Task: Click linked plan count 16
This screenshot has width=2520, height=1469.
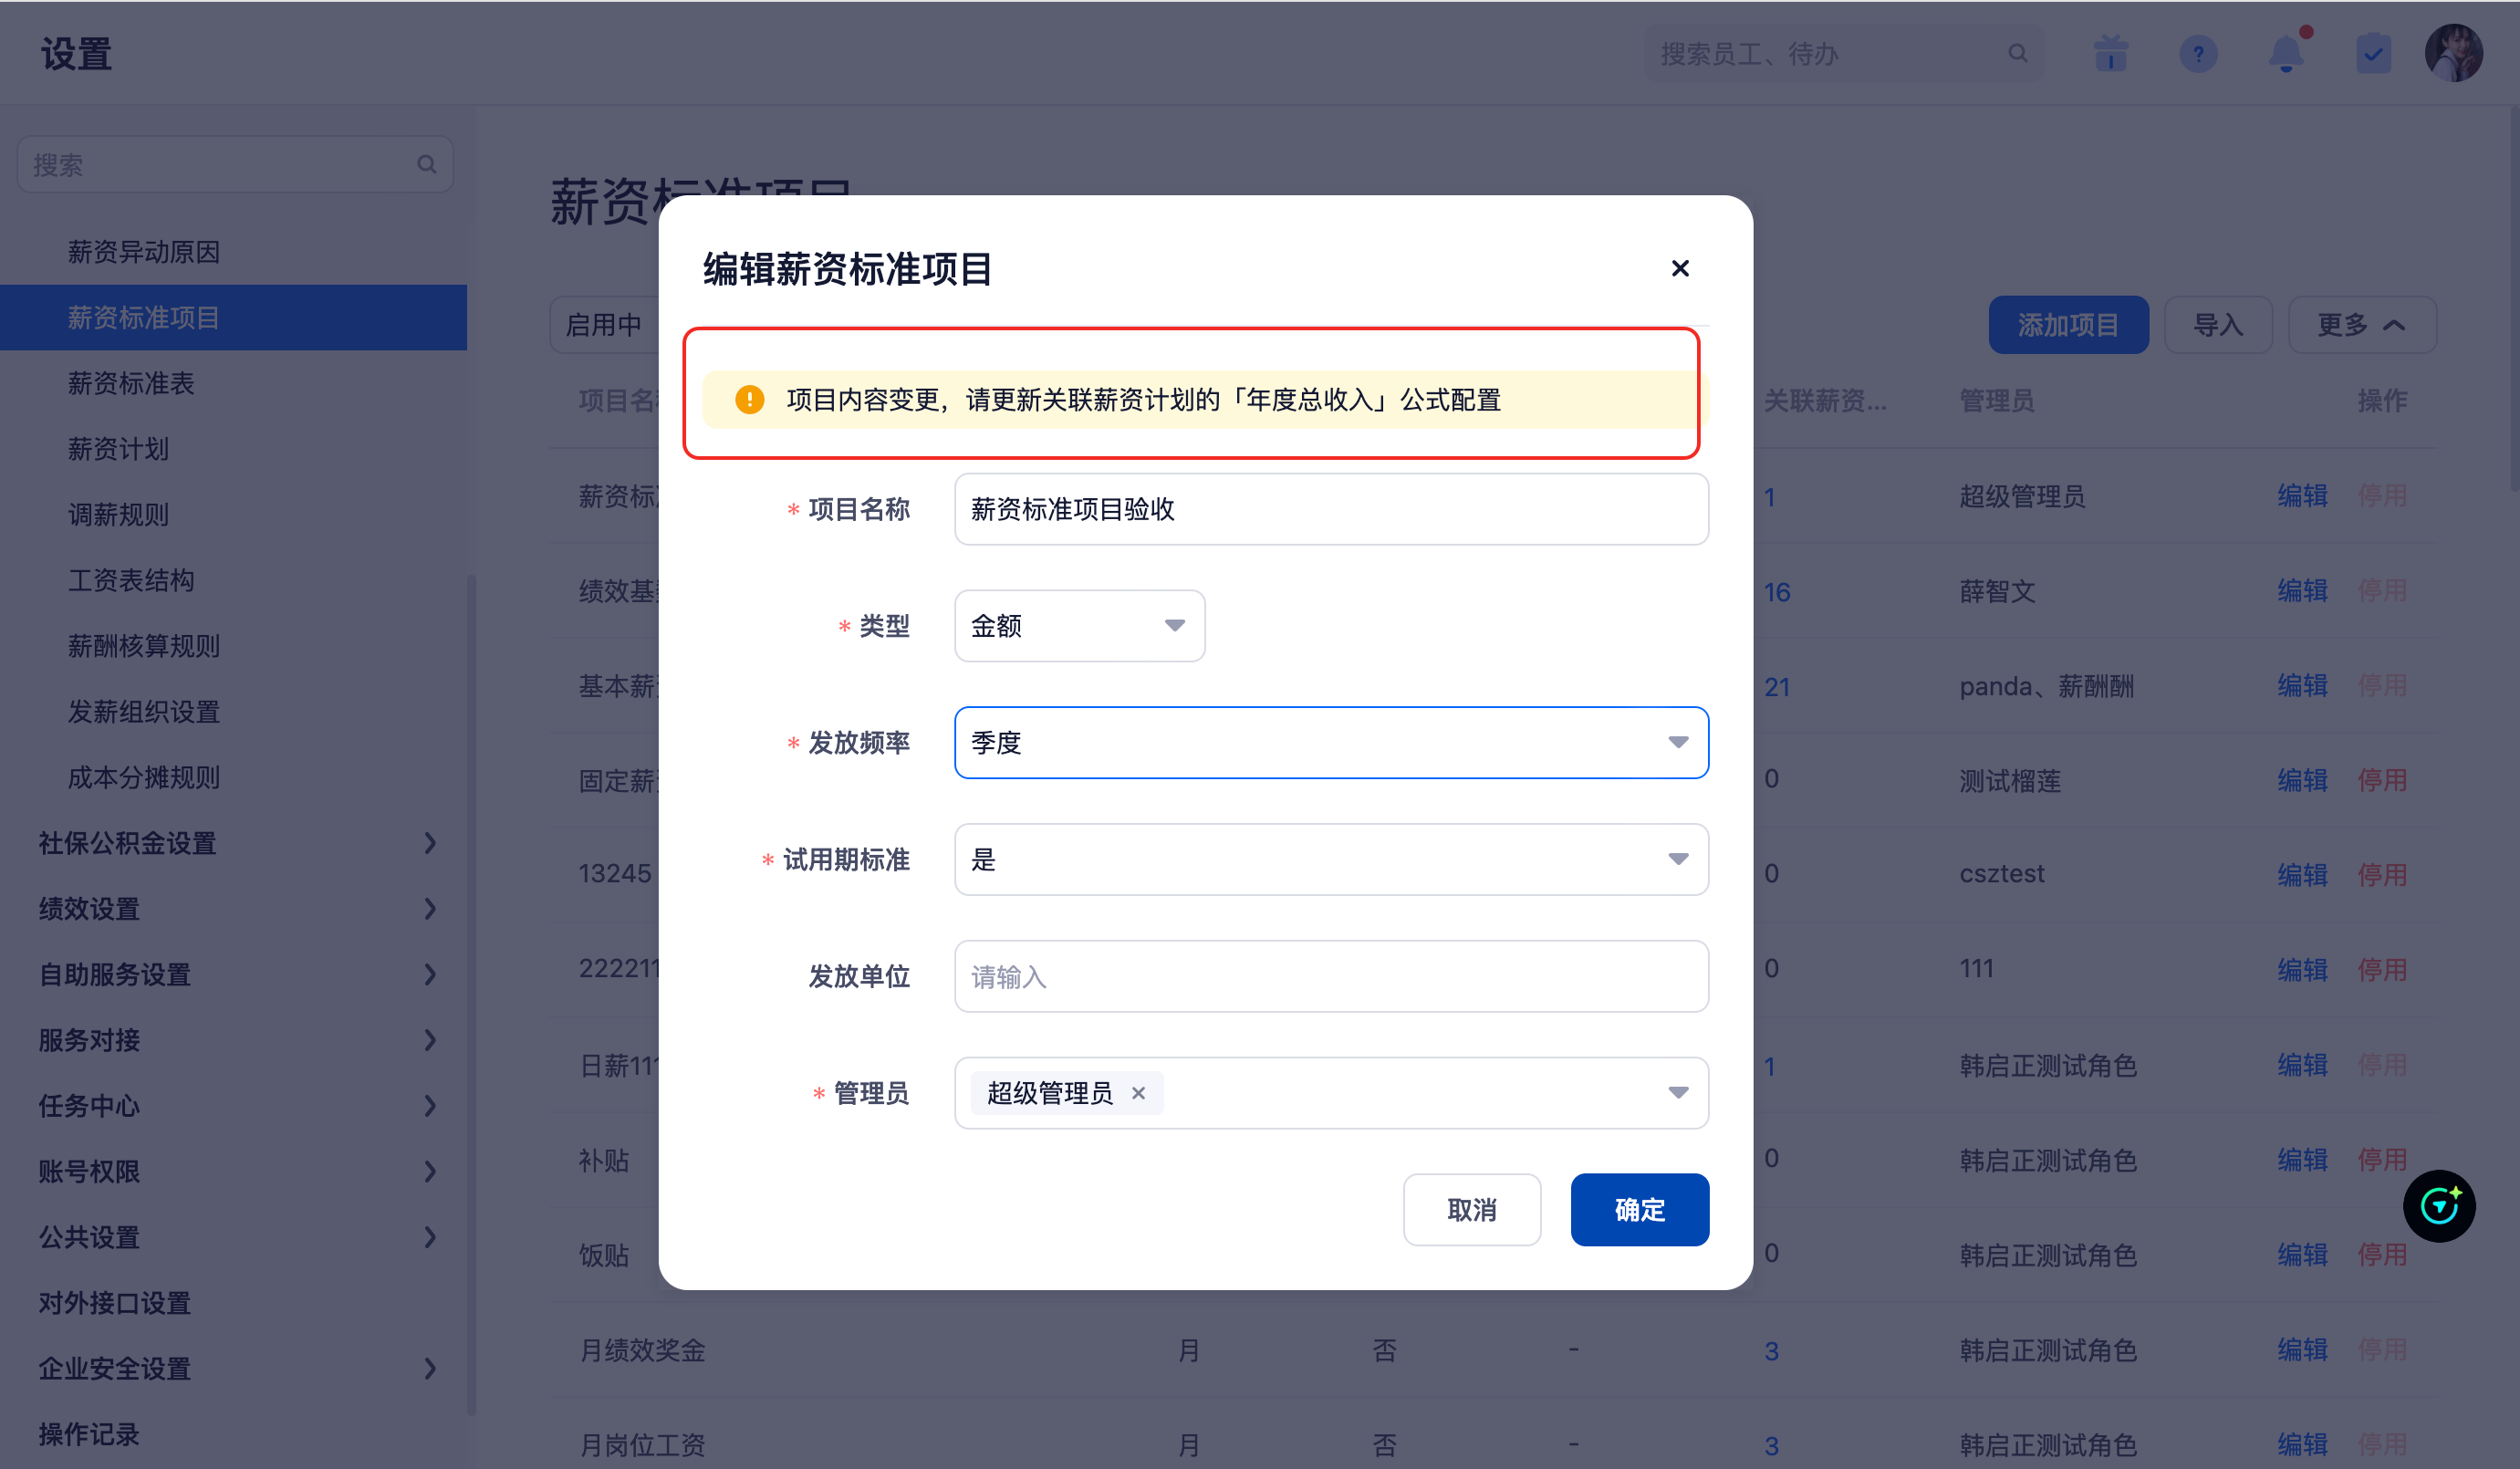Action: [x=1777, y=592]
